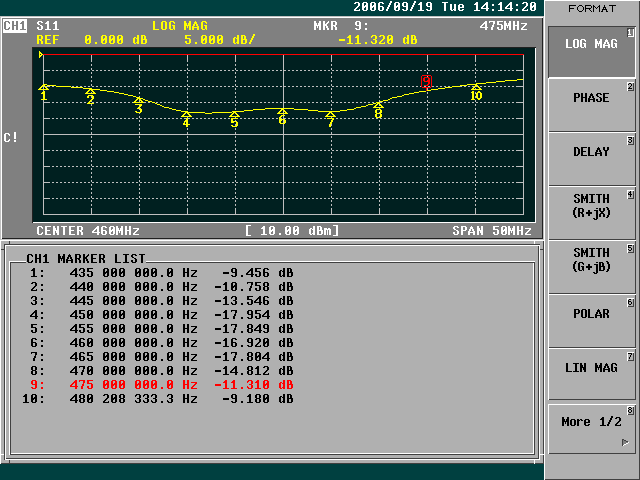The width and height of the screenshot is (640, 480).
Task: Select SMITH (R+jX) chart format
Action: click(x=591, y=206)
